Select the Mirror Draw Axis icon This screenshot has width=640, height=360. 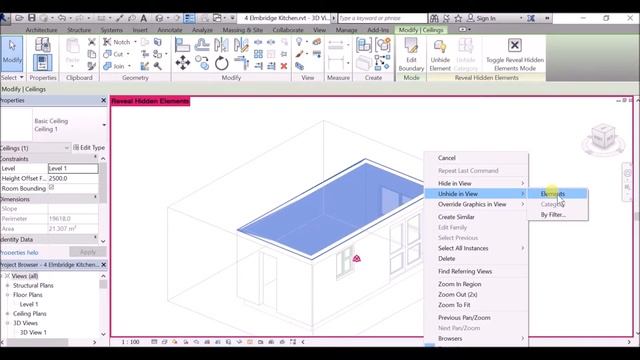241,44
